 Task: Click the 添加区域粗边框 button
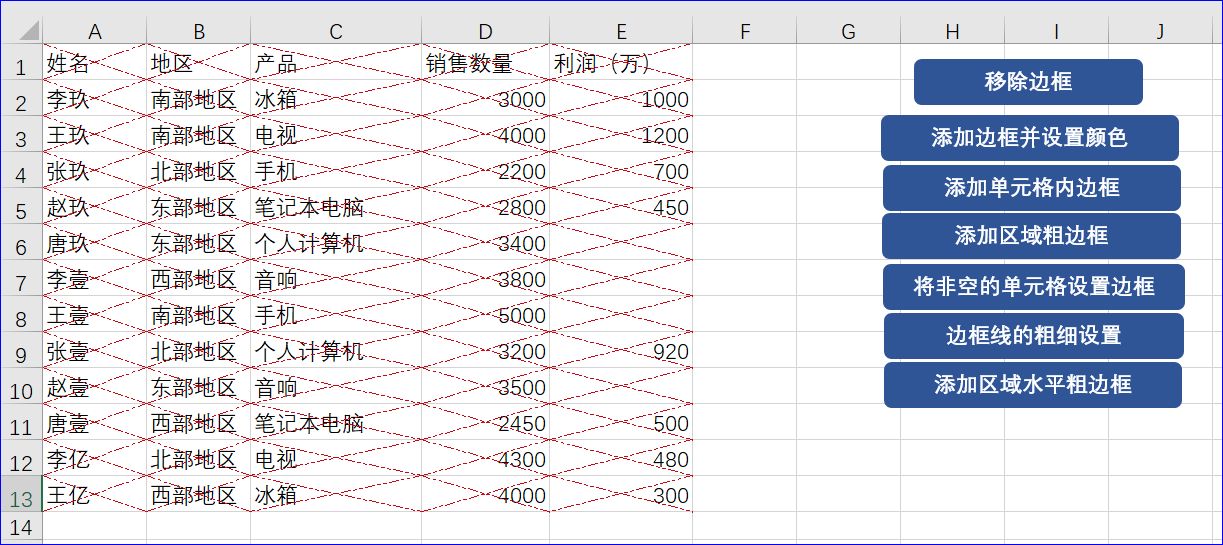click(1031, 236)
